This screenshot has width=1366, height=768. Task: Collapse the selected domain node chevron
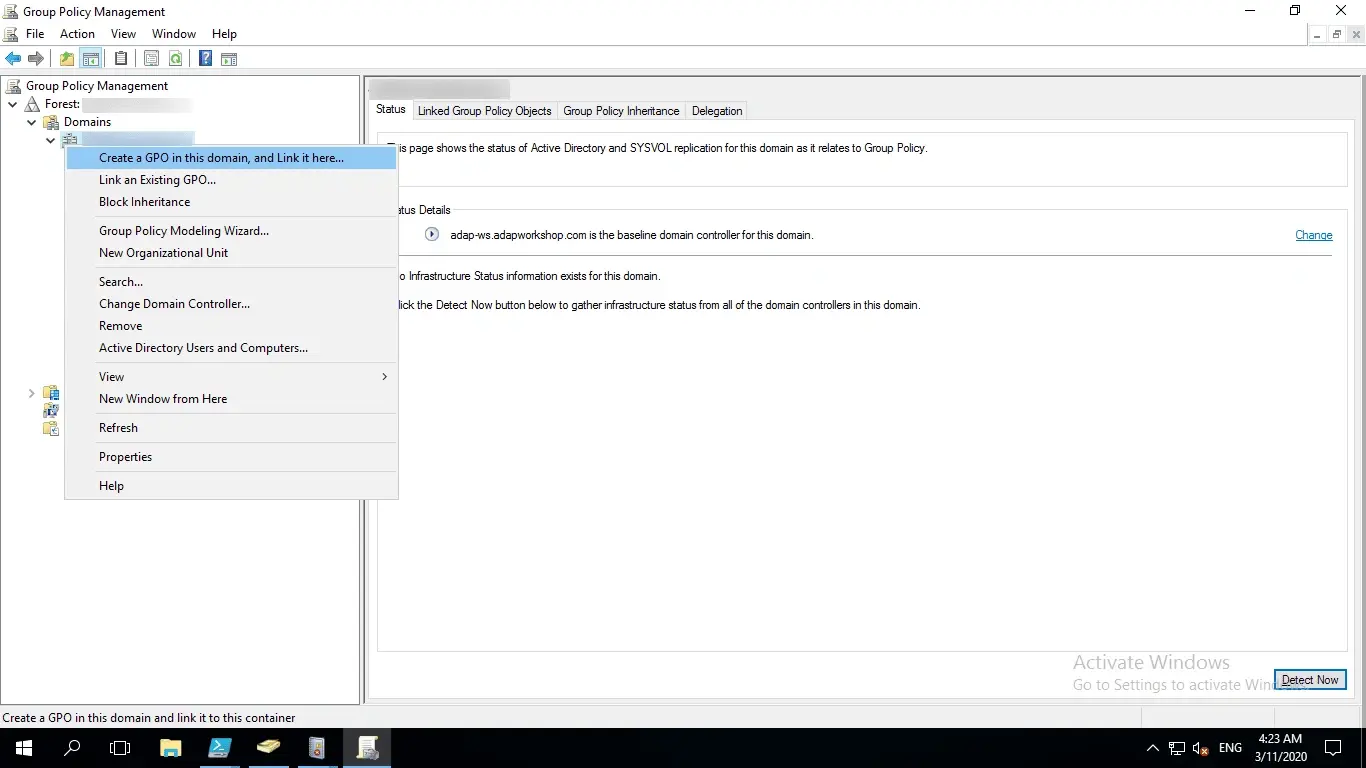[50, 140]
